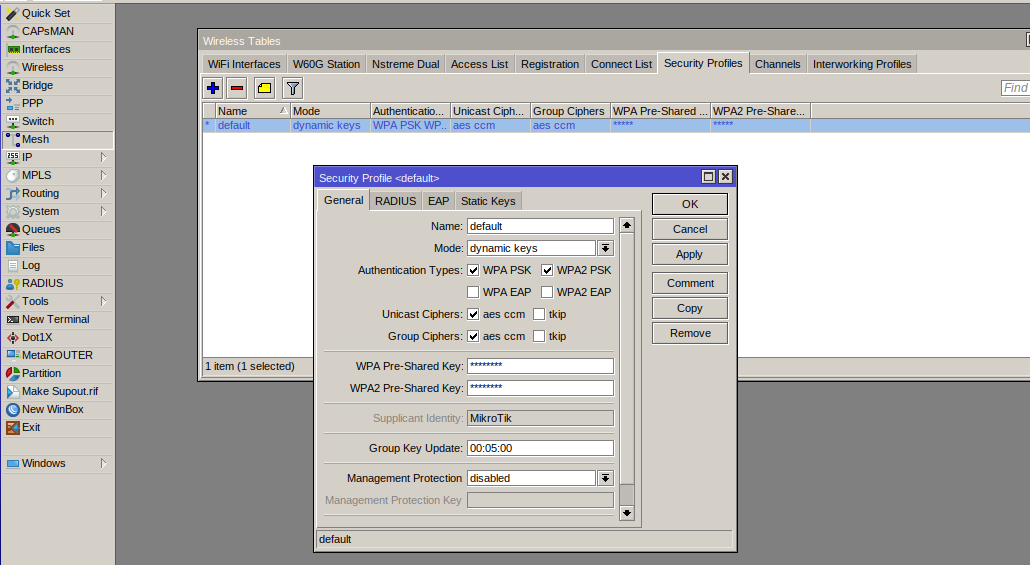Click the WPA2 Pre-Shared Key field
This screenshot has width=1030, height=565.
click(x=540, y=388)
